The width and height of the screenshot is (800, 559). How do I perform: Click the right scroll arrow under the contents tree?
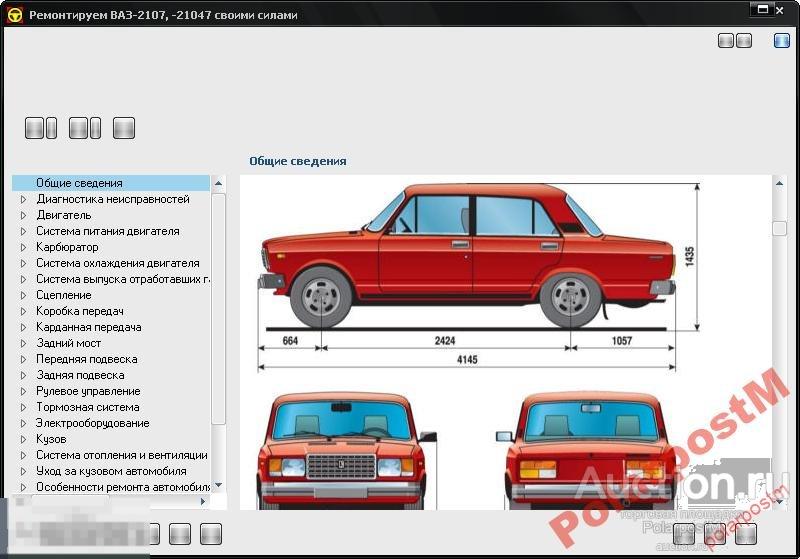[204, 501]
